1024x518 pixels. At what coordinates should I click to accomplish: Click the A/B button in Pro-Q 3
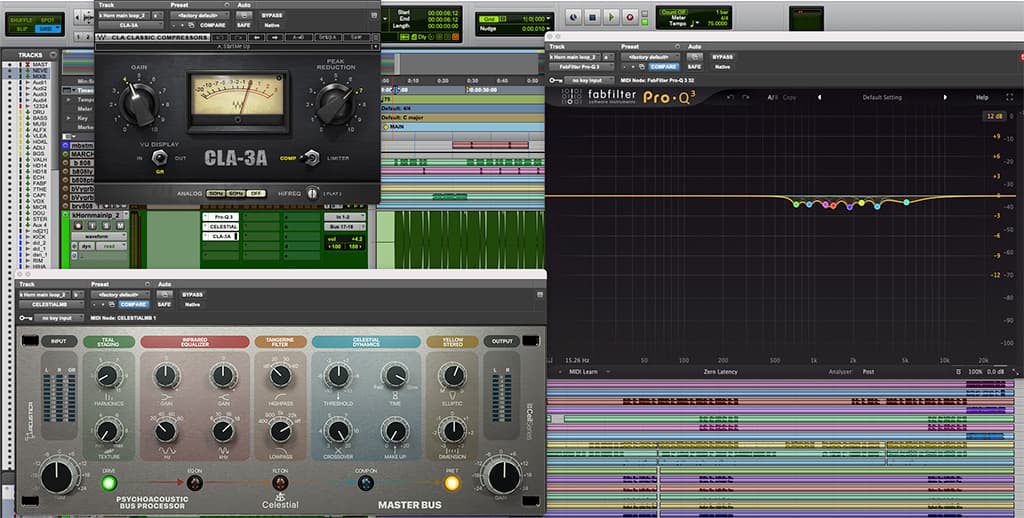pyautogui.click(x=773, y=97)
